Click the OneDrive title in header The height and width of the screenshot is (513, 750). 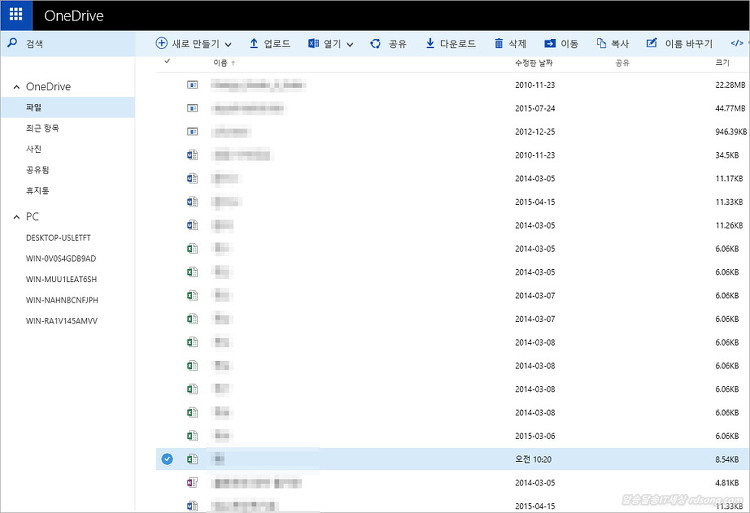tap(74, 16)
